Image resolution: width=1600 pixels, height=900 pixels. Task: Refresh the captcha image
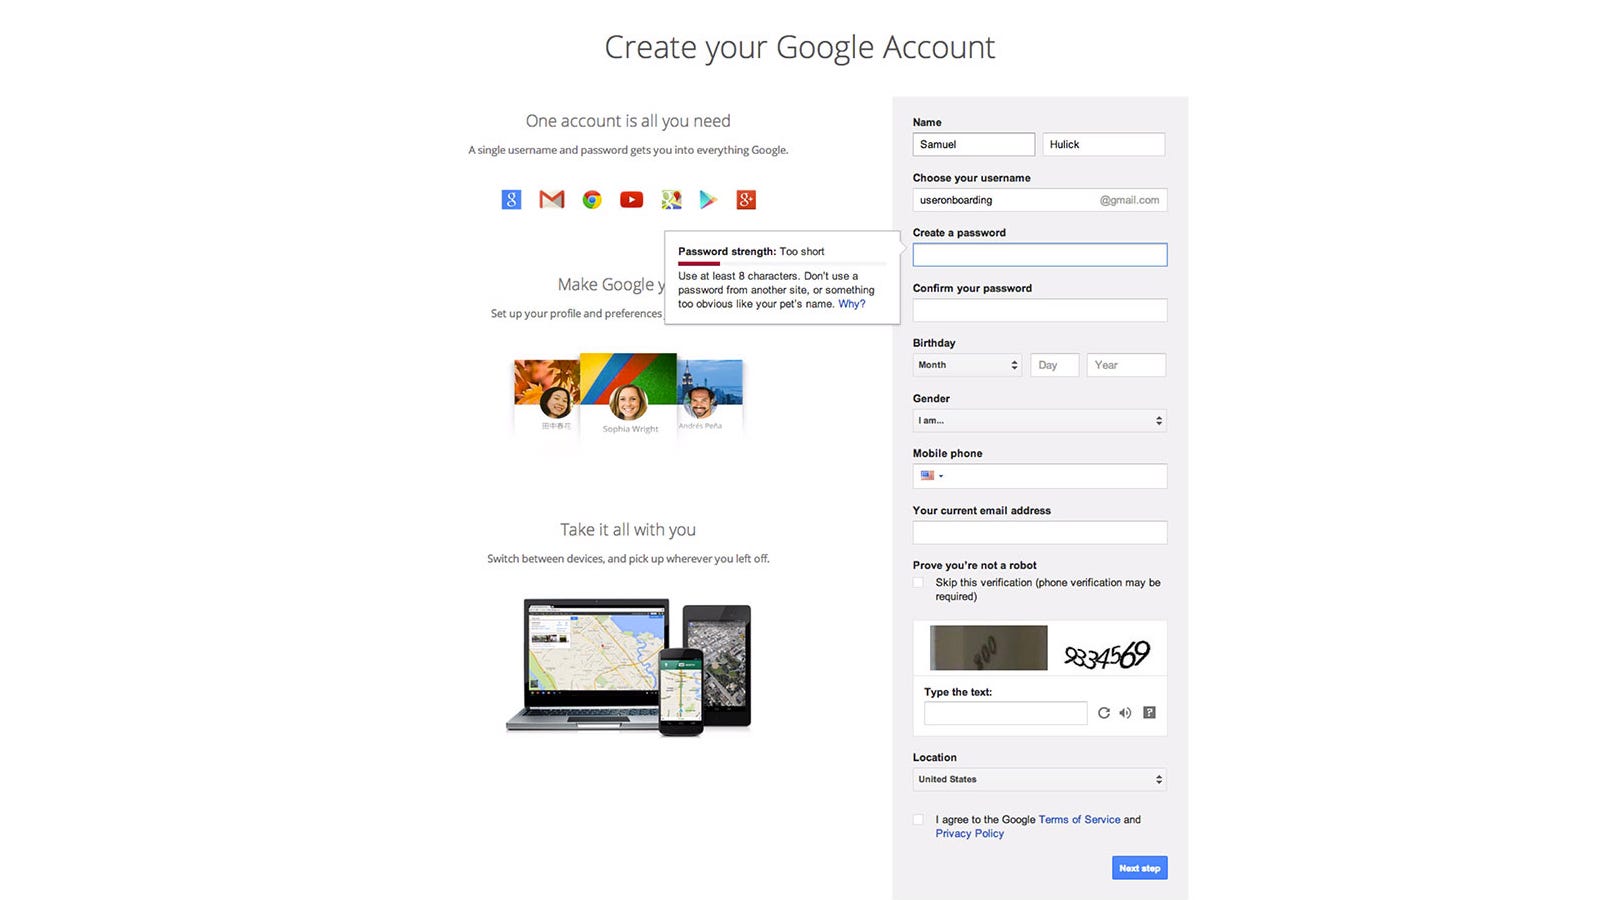point(1104,713)
